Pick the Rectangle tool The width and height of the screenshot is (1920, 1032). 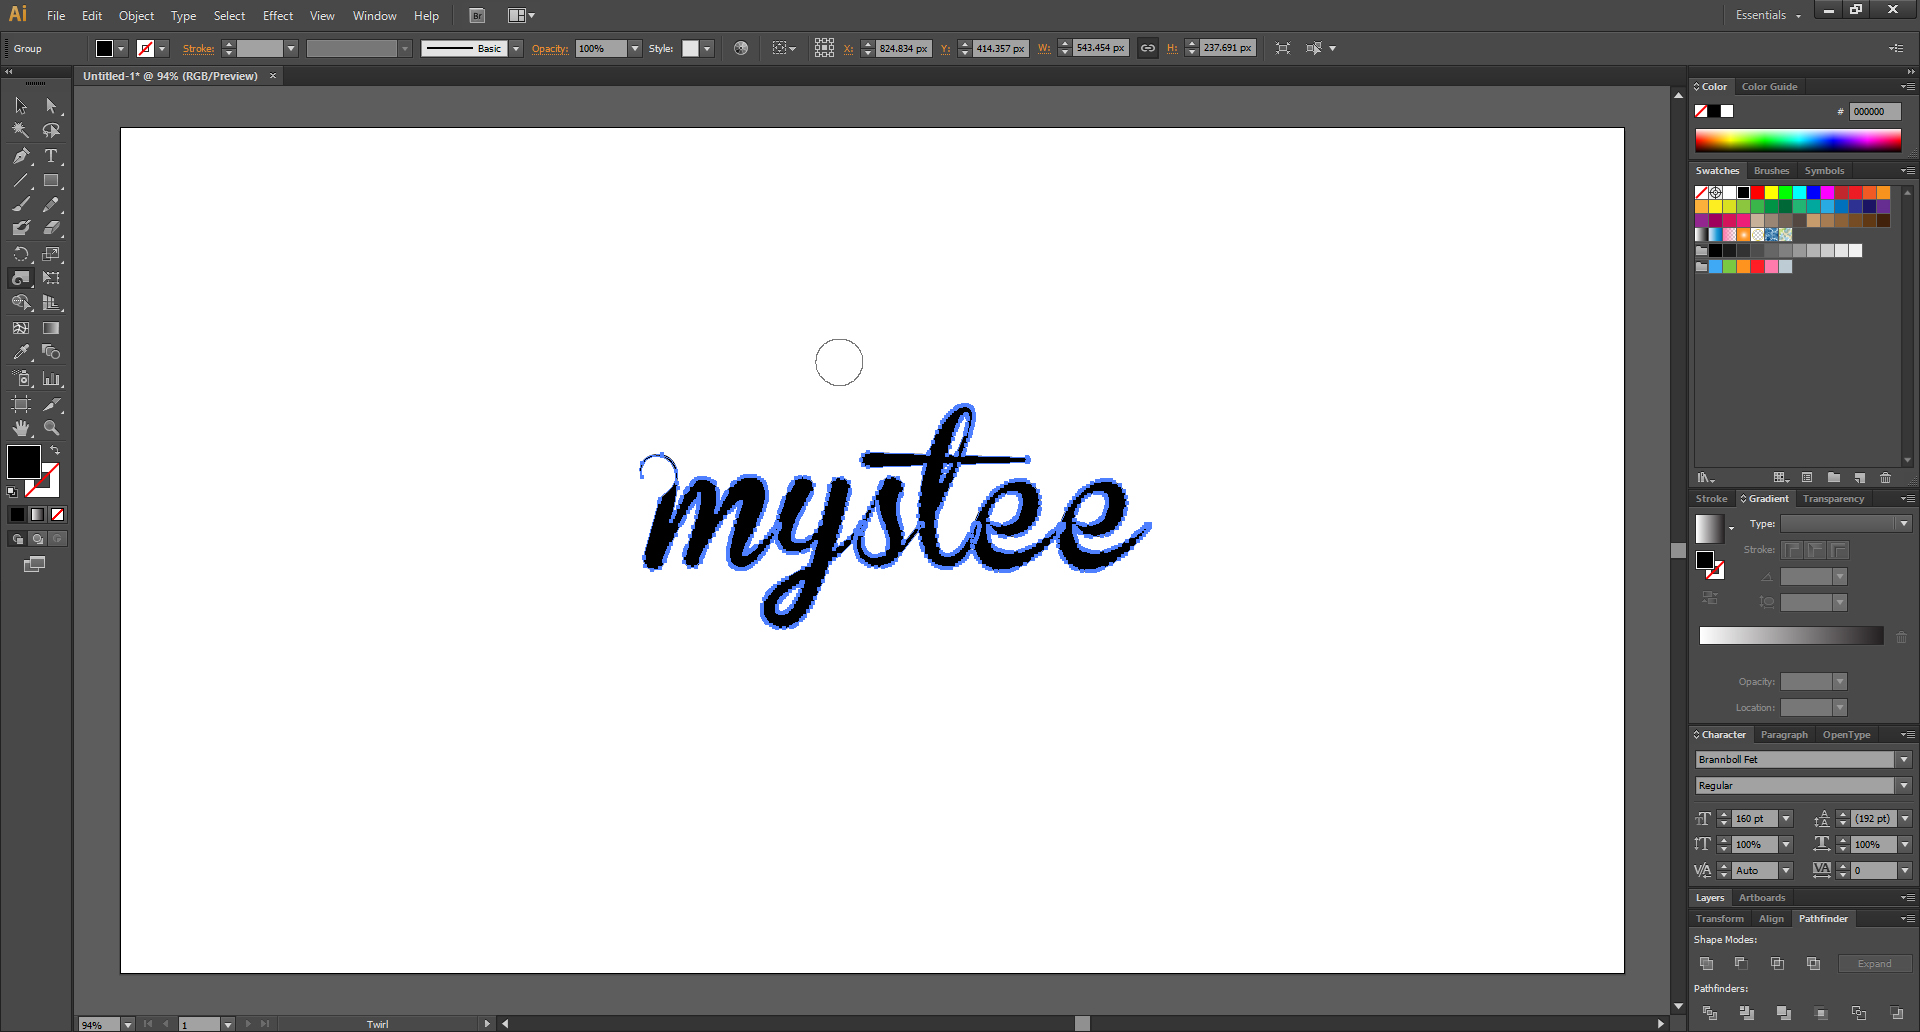point(51,181)
